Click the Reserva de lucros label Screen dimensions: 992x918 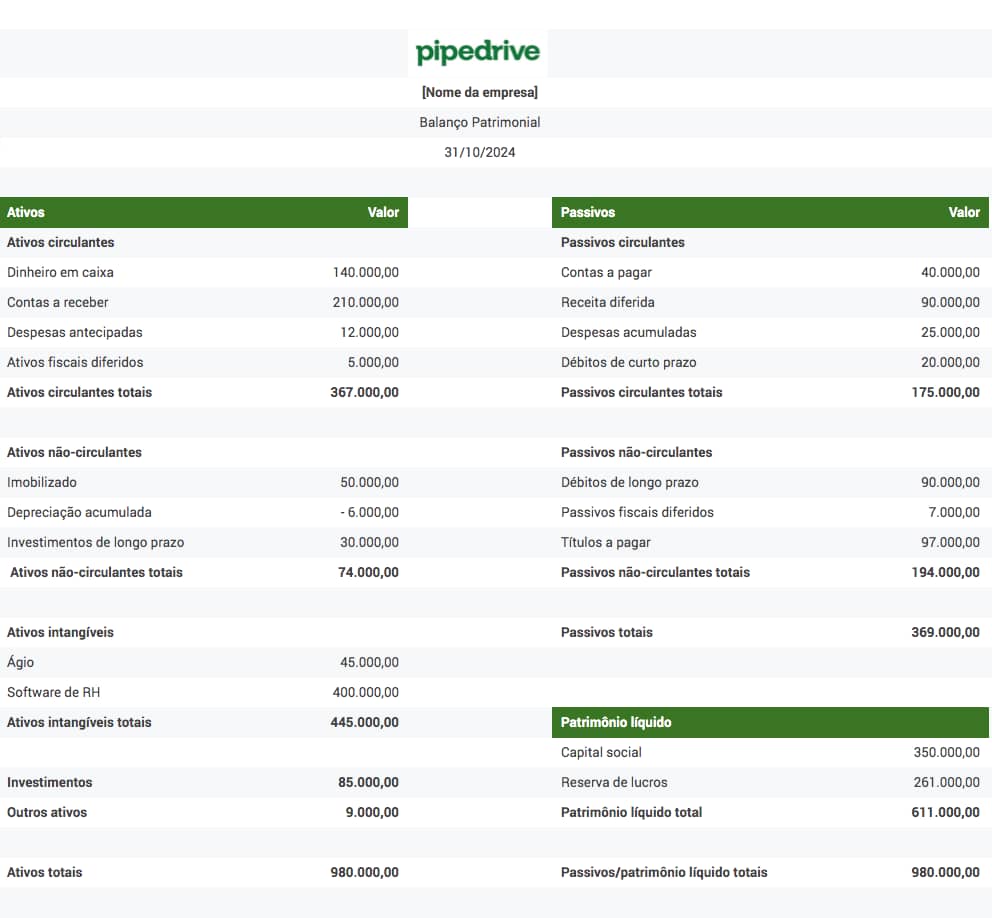[x=614, y=783]
